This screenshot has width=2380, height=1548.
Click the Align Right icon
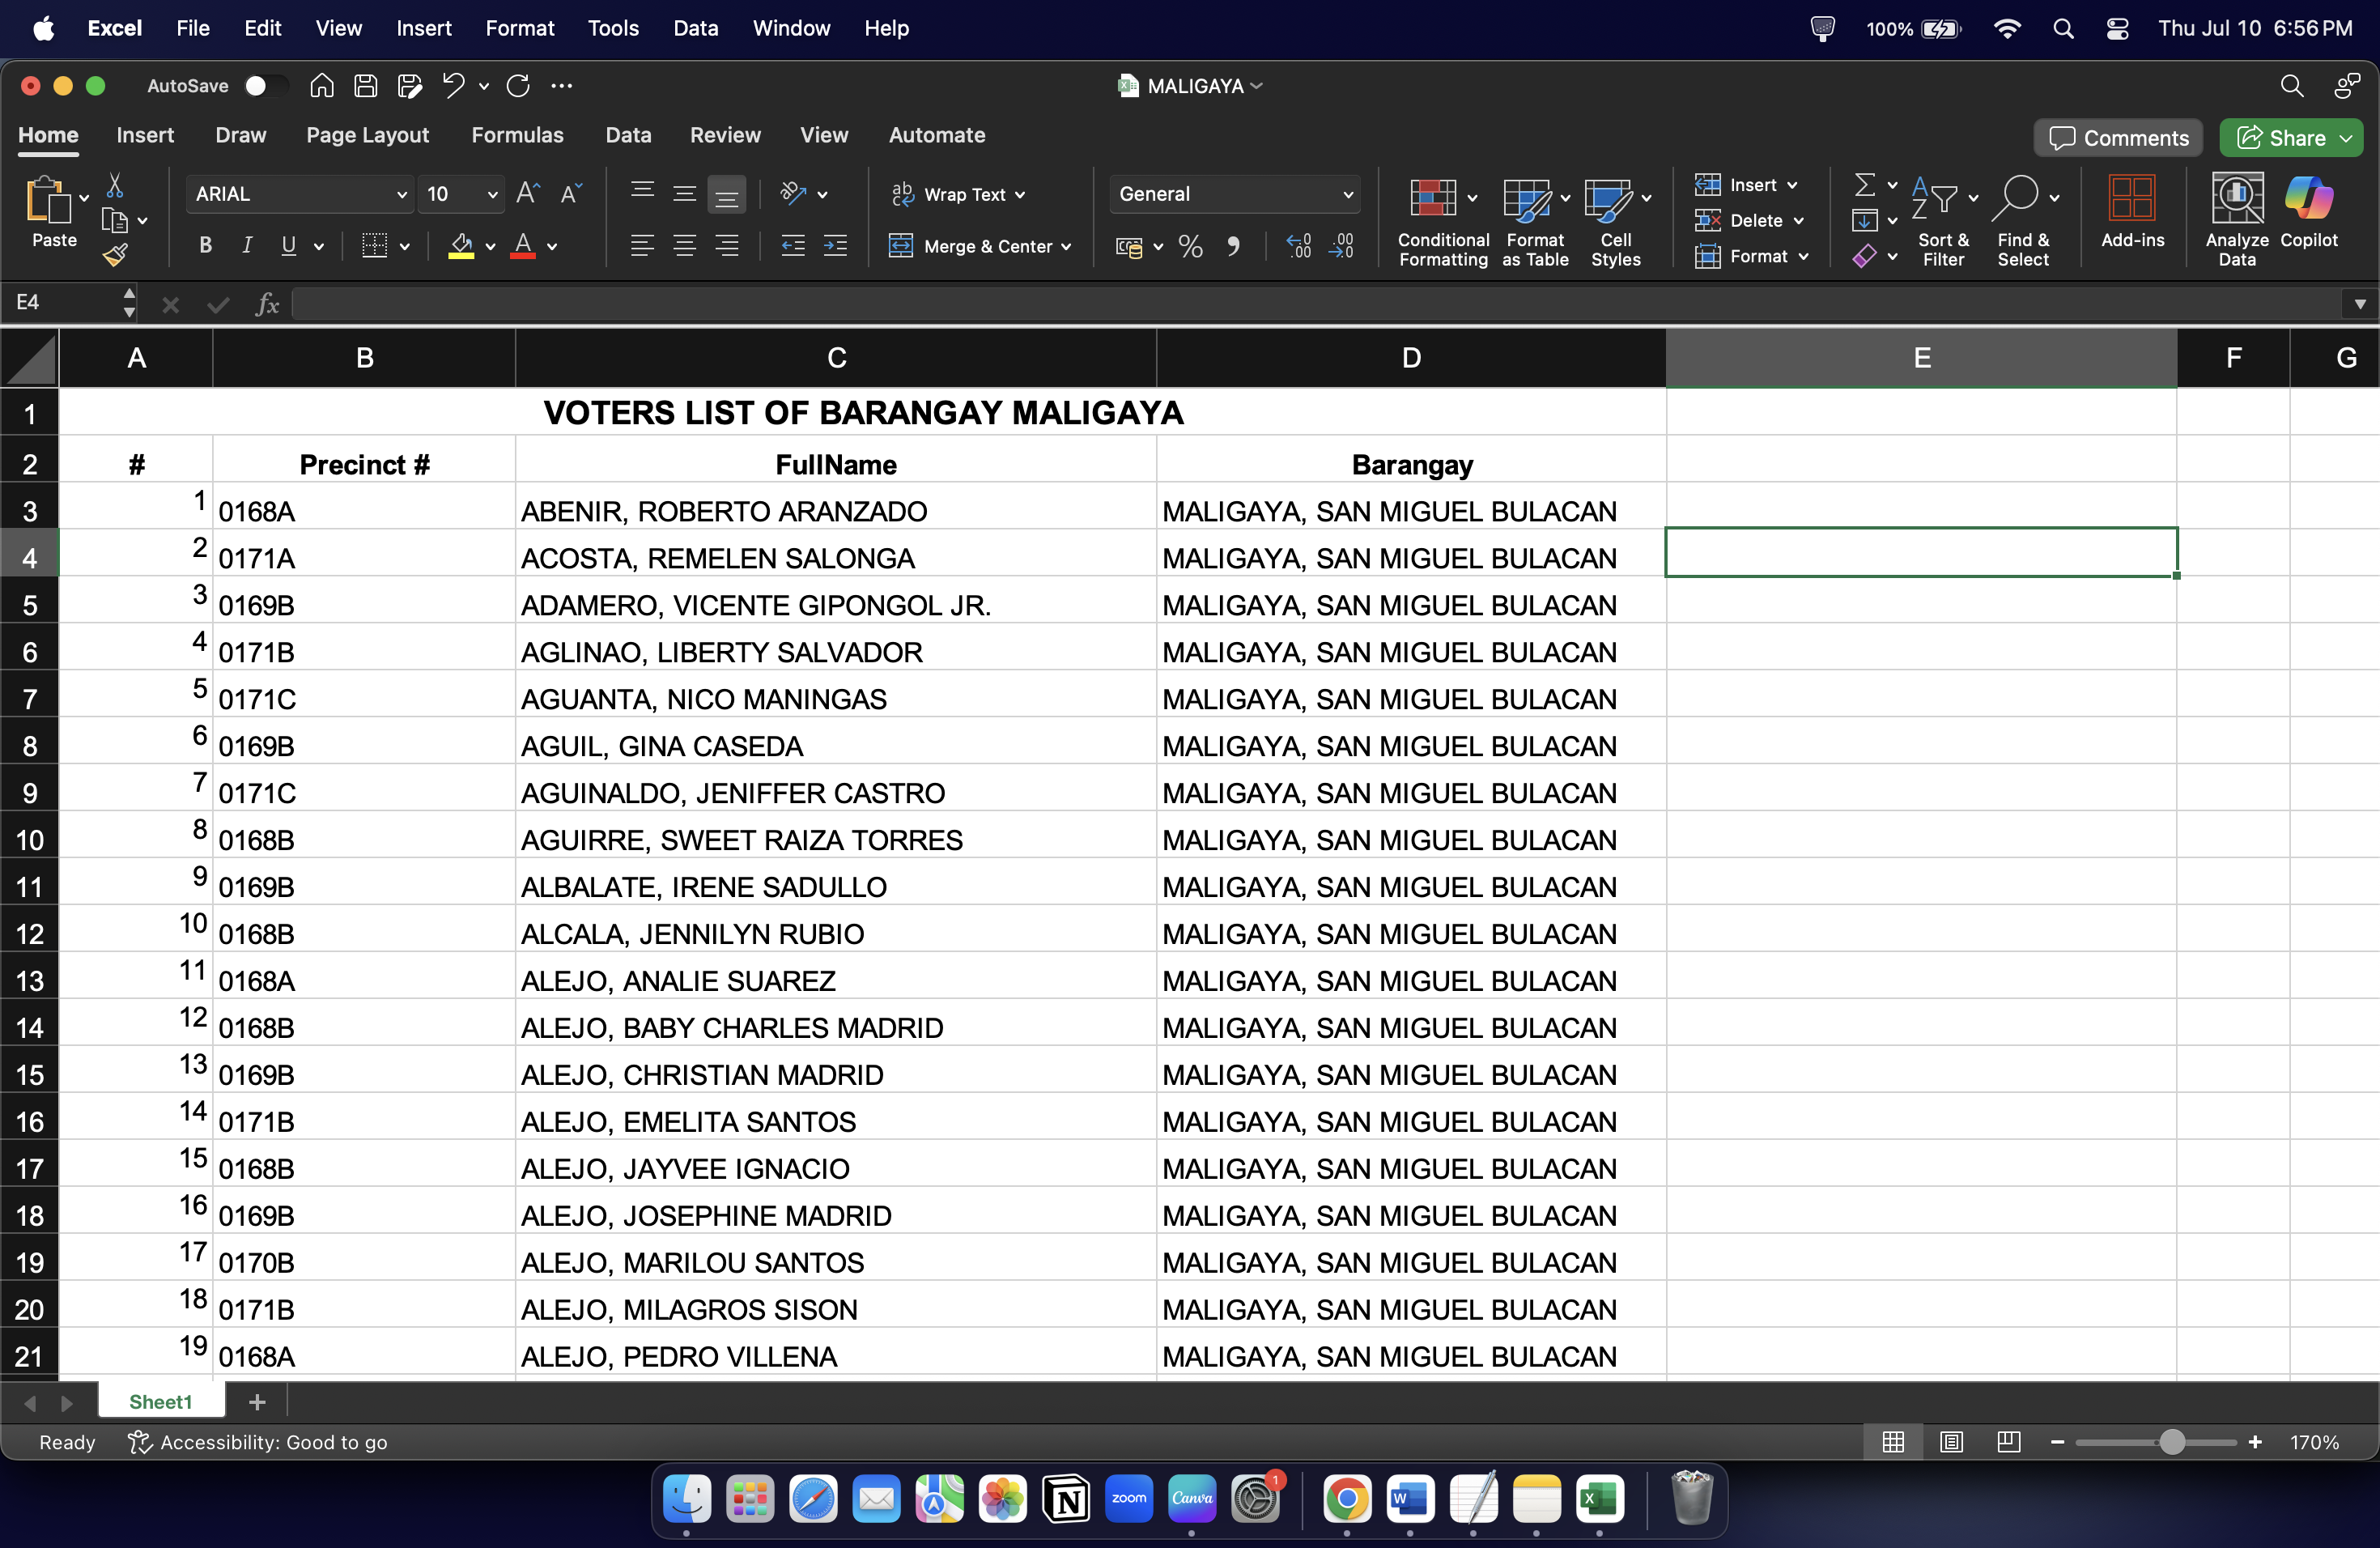pos(727,246)
